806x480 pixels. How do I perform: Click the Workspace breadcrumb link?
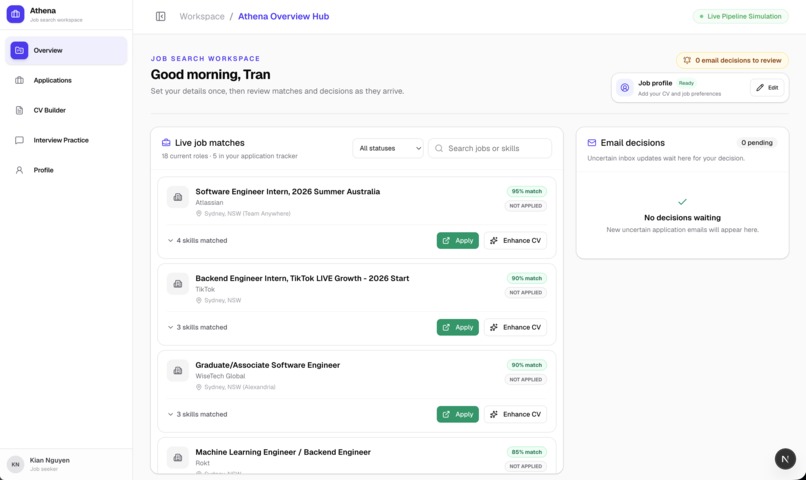click(202, 16)
